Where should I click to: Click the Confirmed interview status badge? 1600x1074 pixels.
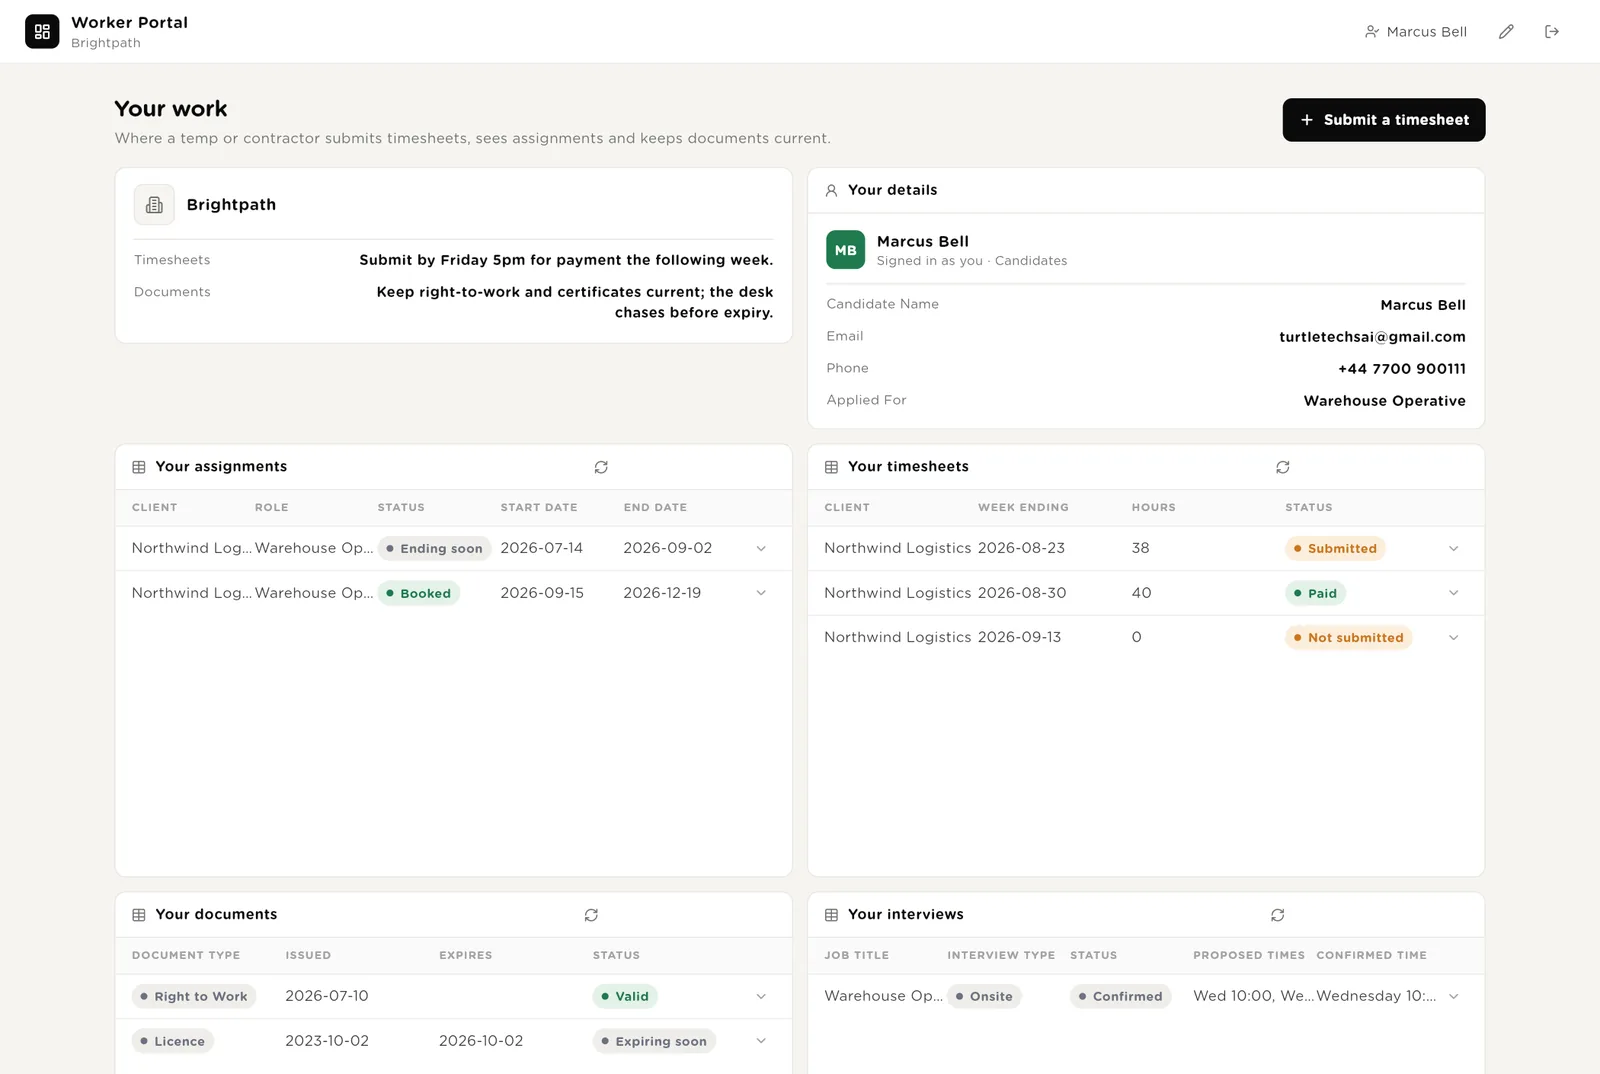tap(1121, 997)
